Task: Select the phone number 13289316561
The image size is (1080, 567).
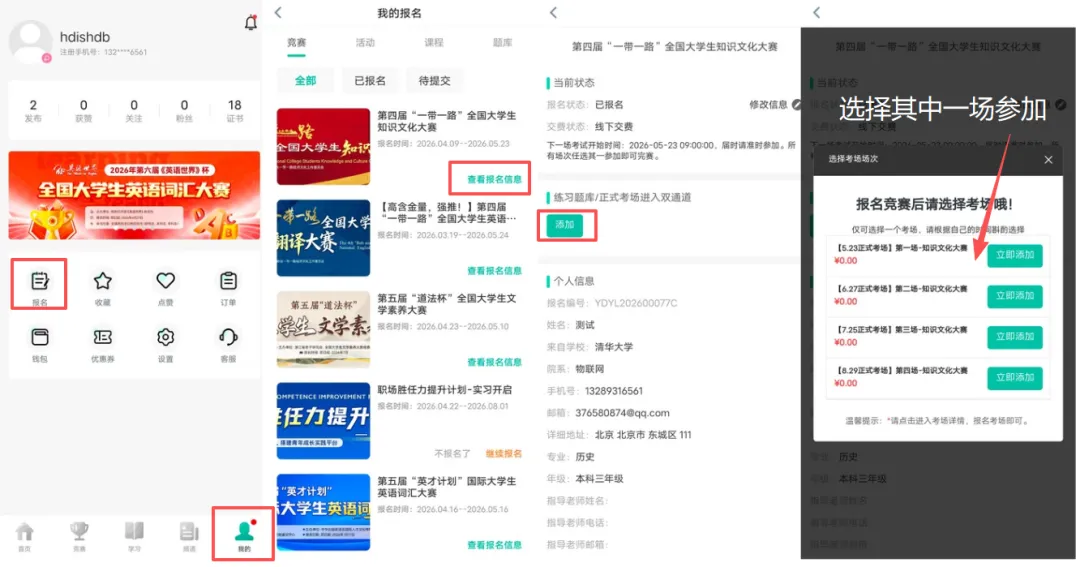Action: (x=614, y=391)
